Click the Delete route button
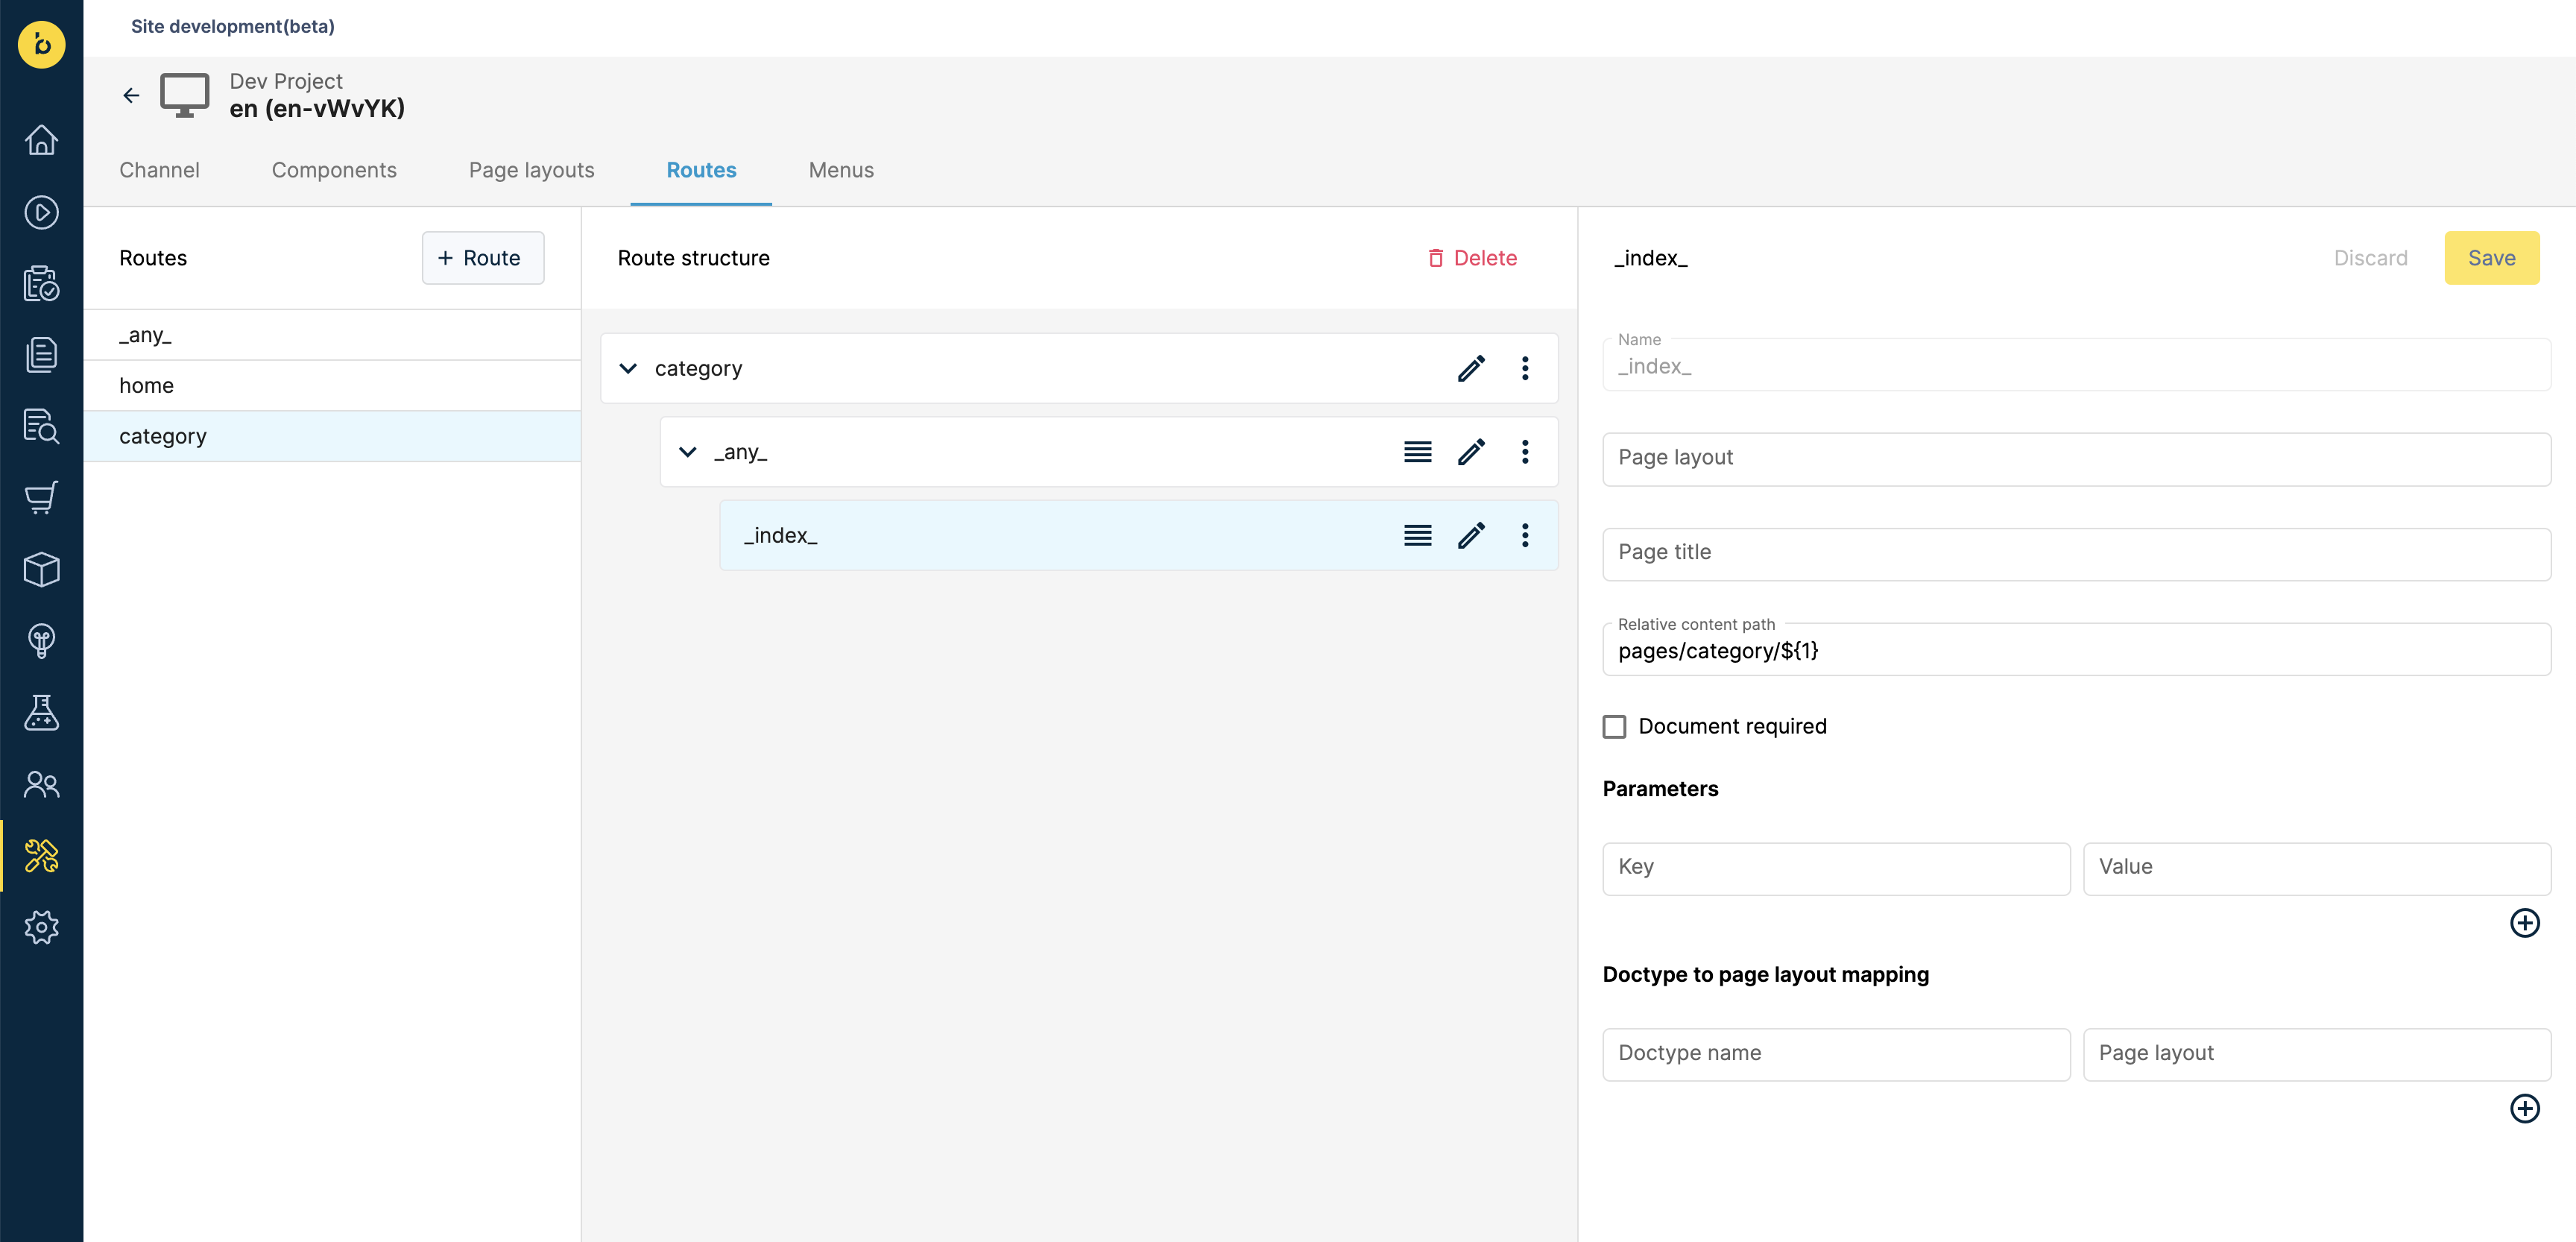This screenshot has height=1242, width=2576. [1471, 258]
